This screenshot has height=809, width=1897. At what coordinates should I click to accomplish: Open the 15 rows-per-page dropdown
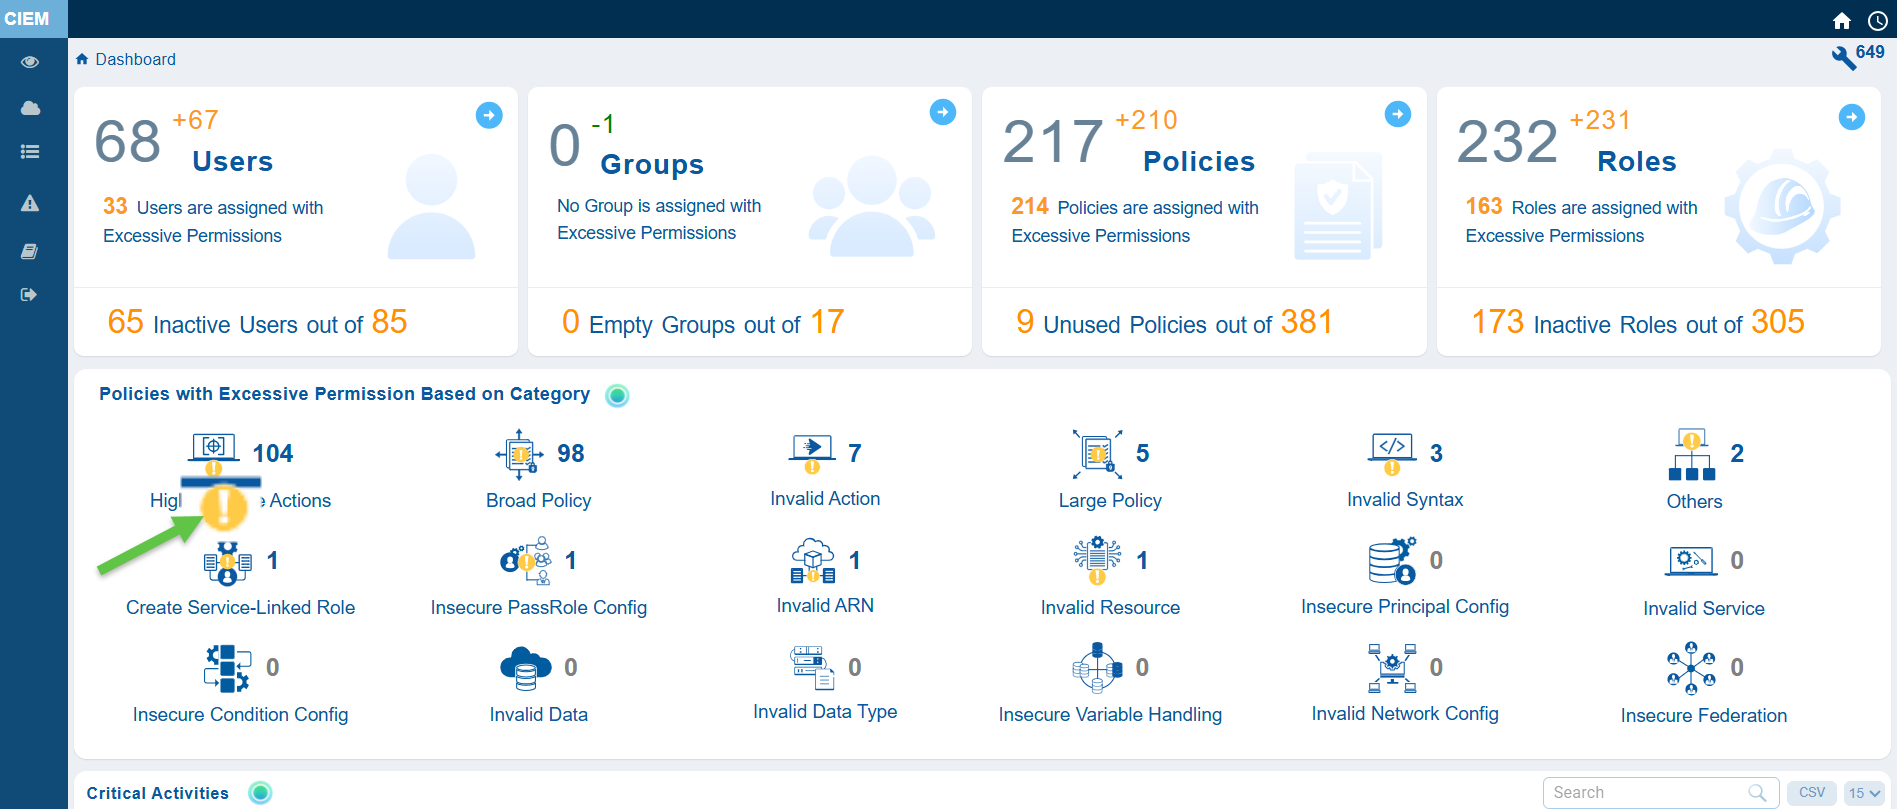[x=1864, y=793]
